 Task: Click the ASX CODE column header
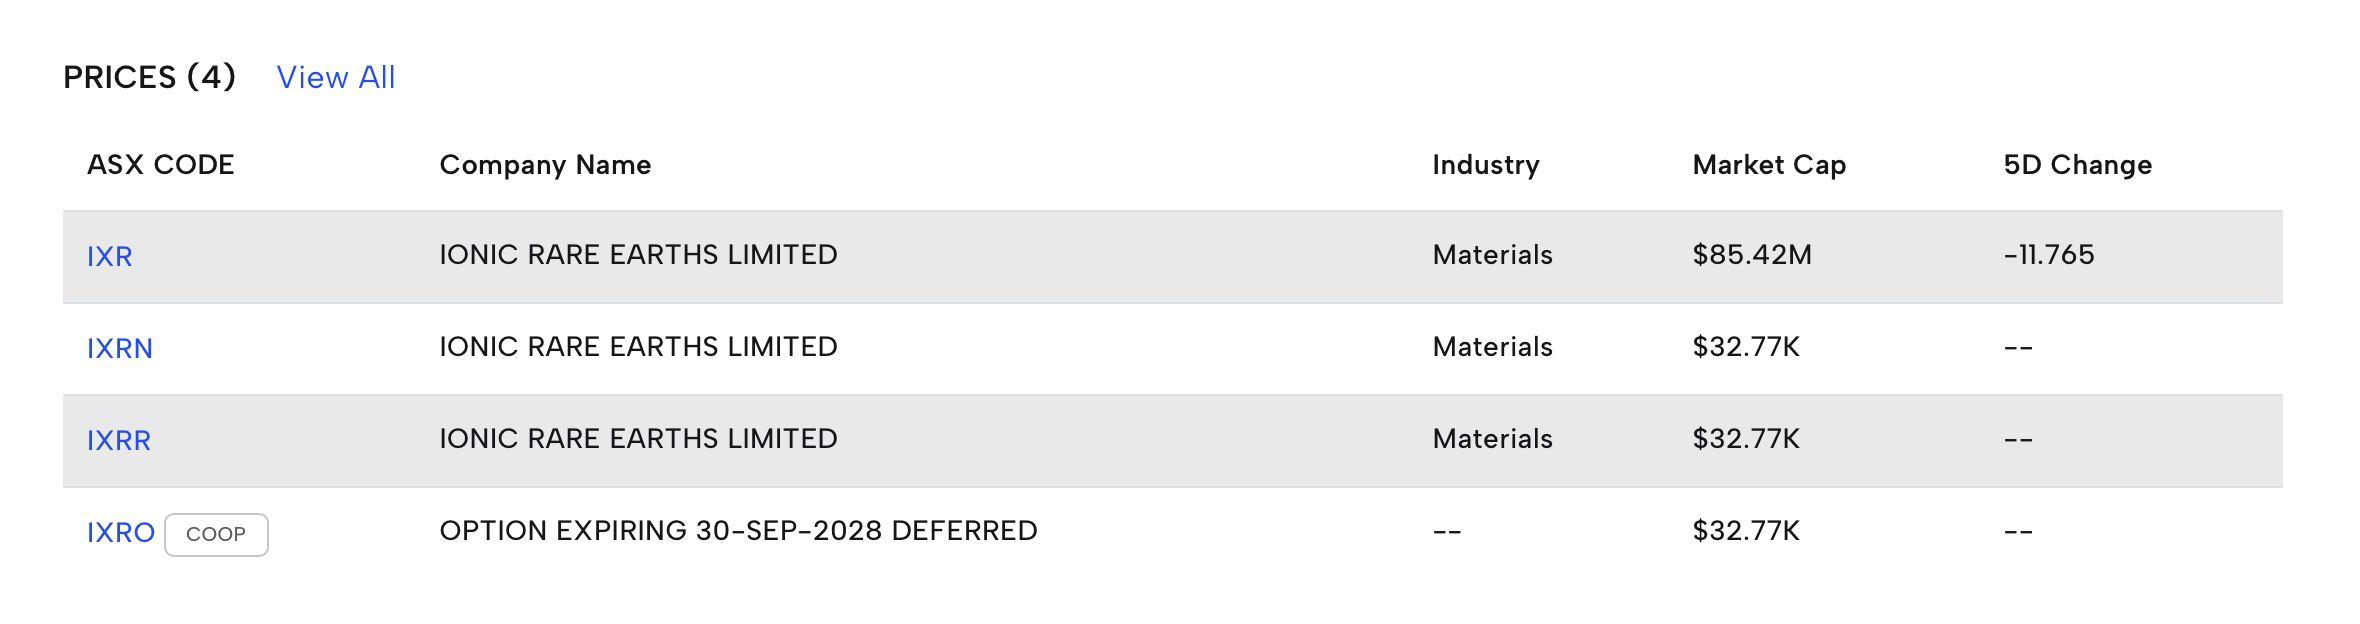point(161,165)
